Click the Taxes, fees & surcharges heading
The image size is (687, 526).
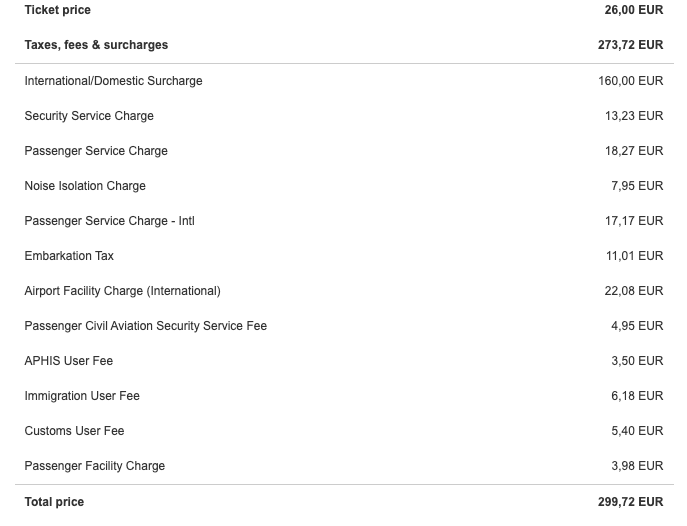(96, 45)
